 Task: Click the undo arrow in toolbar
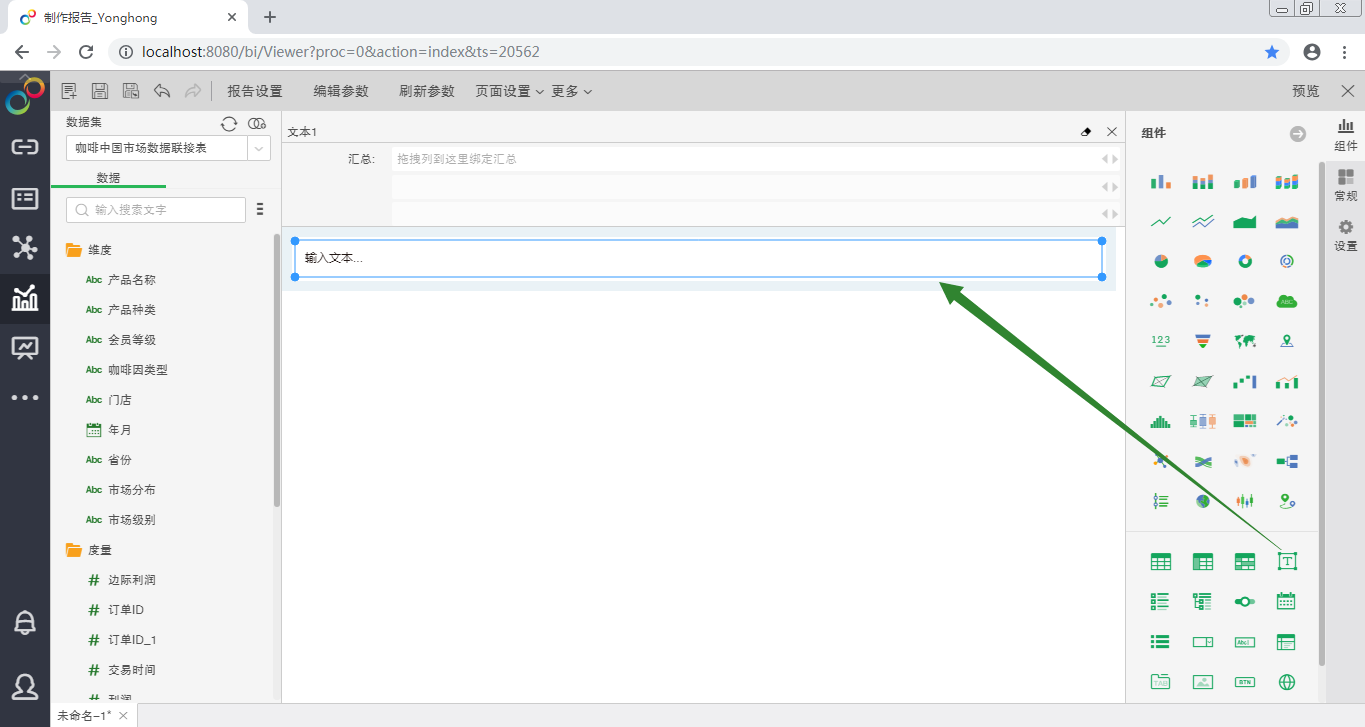(162, 91)
